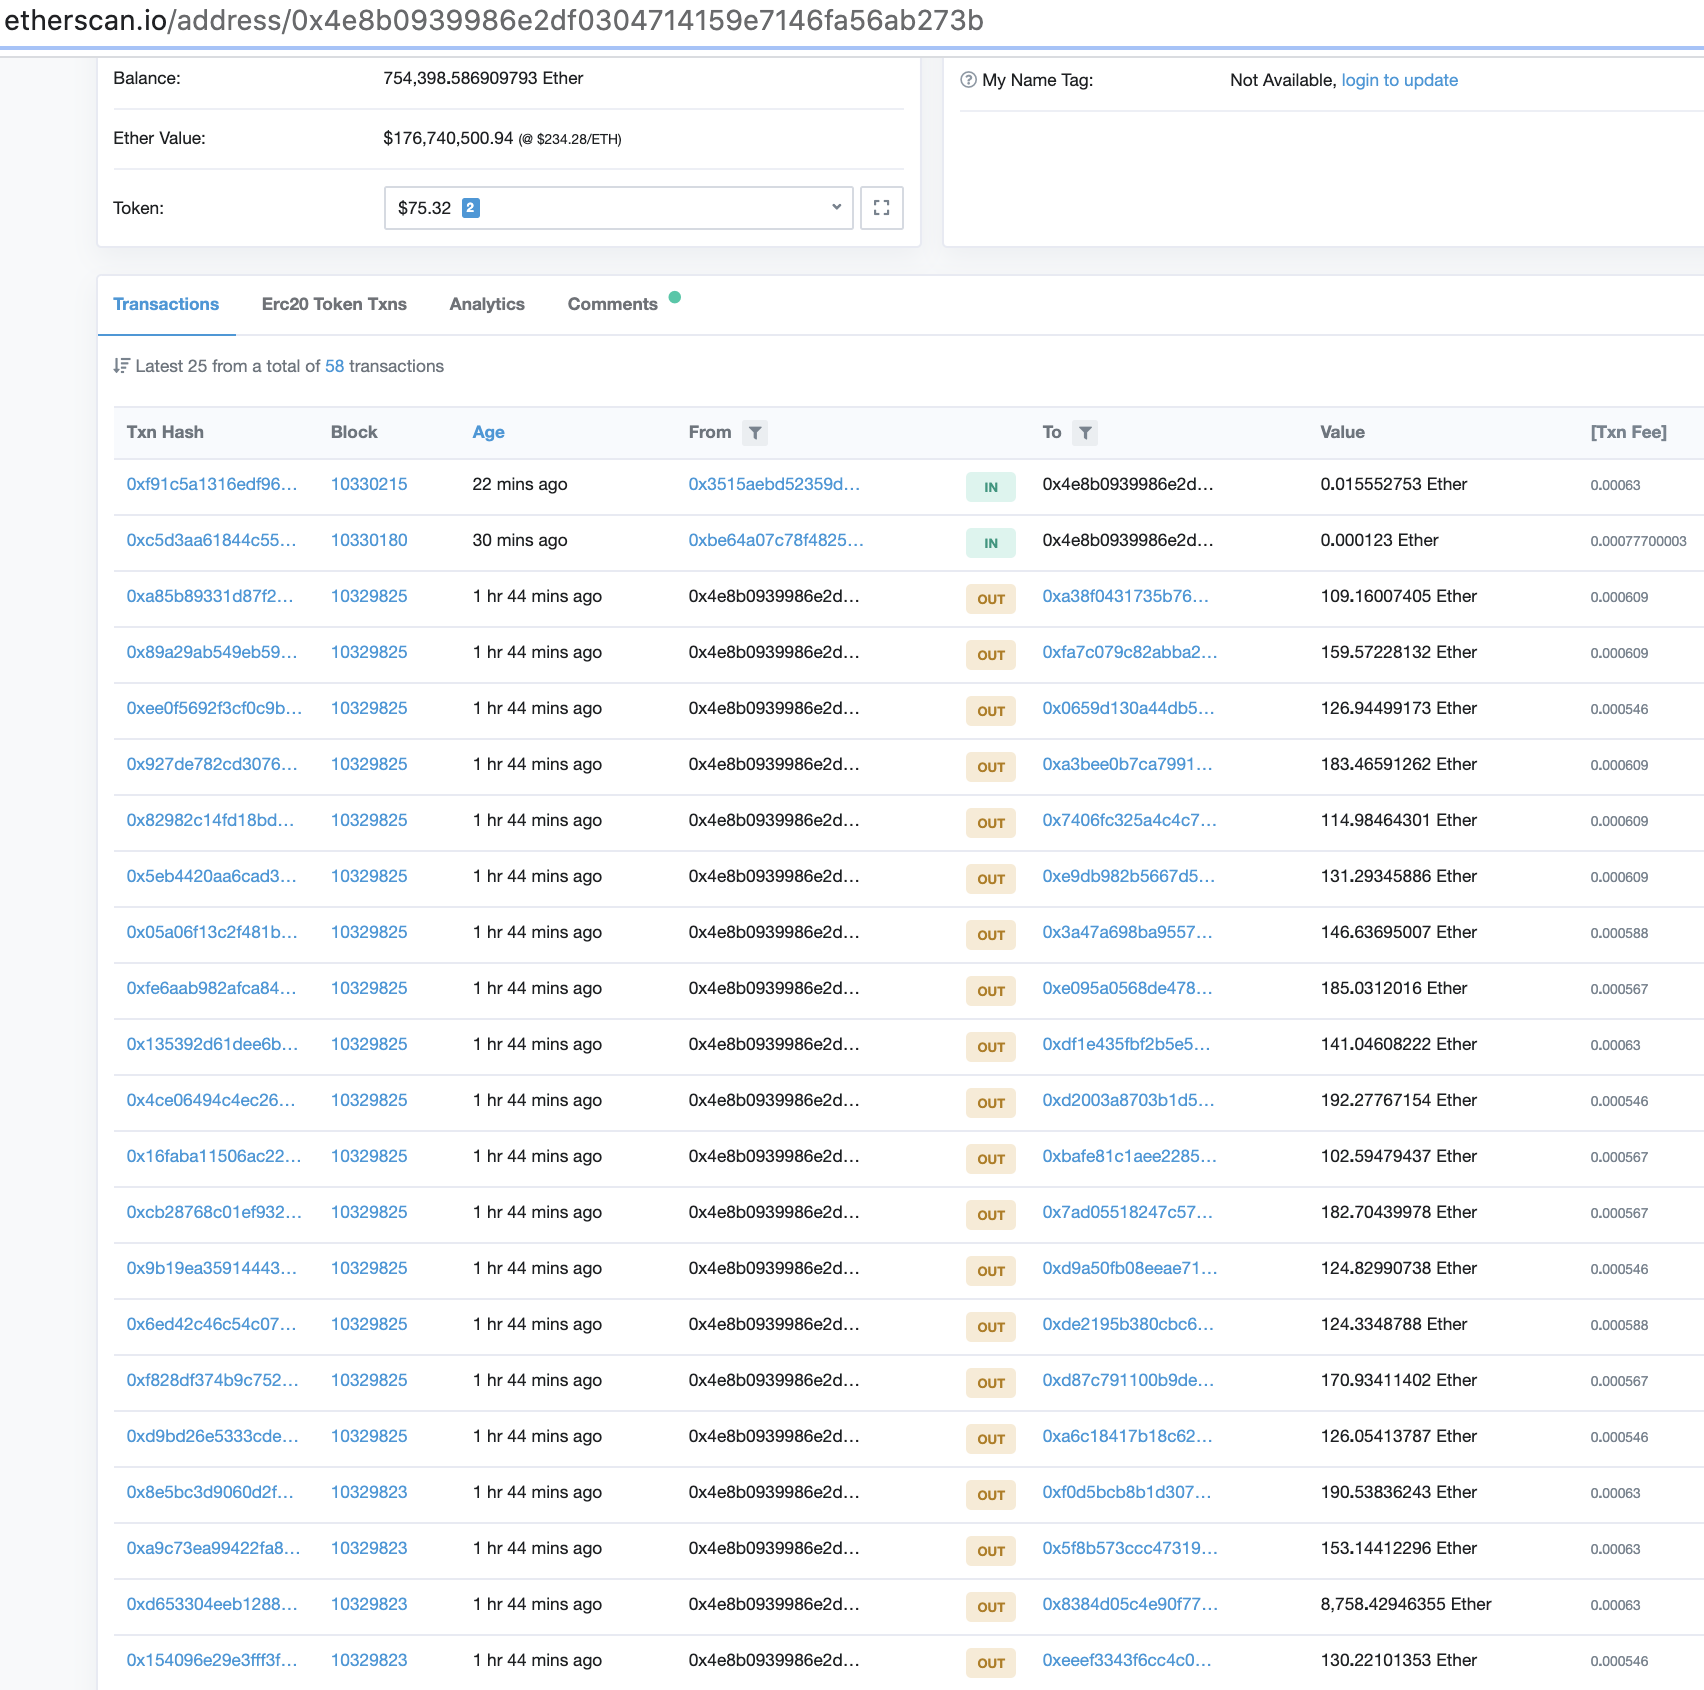The height and width of the screenshot is (1690, 1704).
Task: Open transaction hash 0xd653304eeb1288…
Action: (x=212, y=1604)
